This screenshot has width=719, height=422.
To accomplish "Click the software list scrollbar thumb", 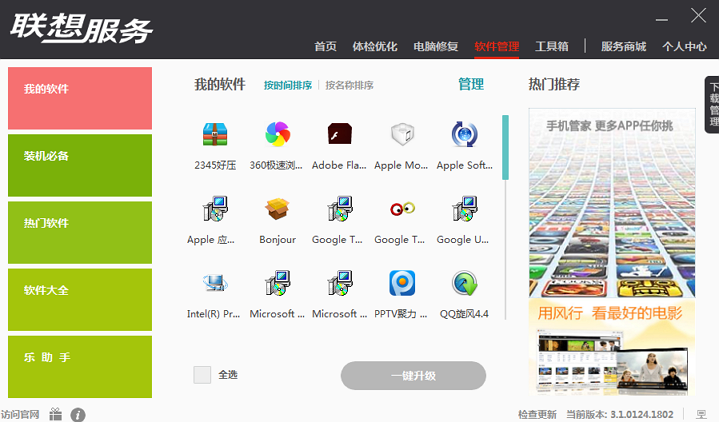I will [505, 147].
